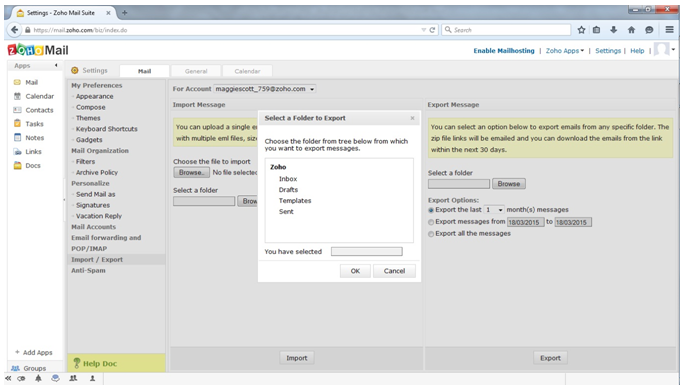Image resolution: width=685 pixels, height=388 pixels.
Task: Open Keyboard Shortcuts settings
Action: (107, 129)
